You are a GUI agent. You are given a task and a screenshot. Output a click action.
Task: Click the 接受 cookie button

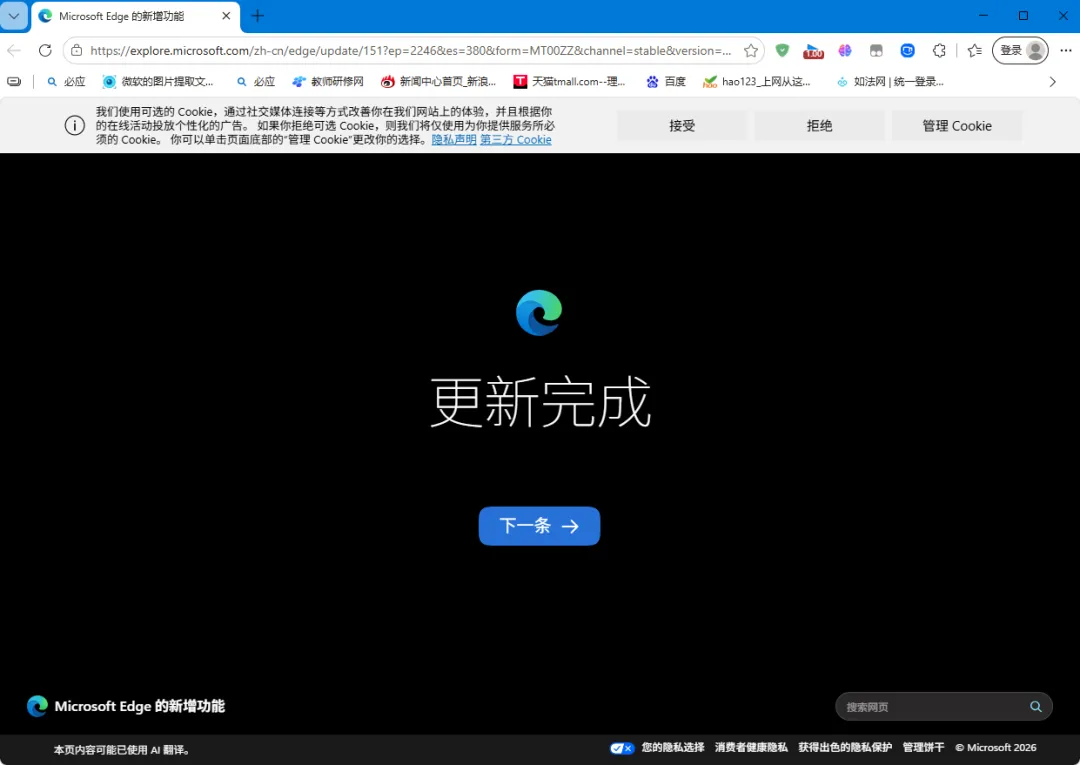coord(682,125)
